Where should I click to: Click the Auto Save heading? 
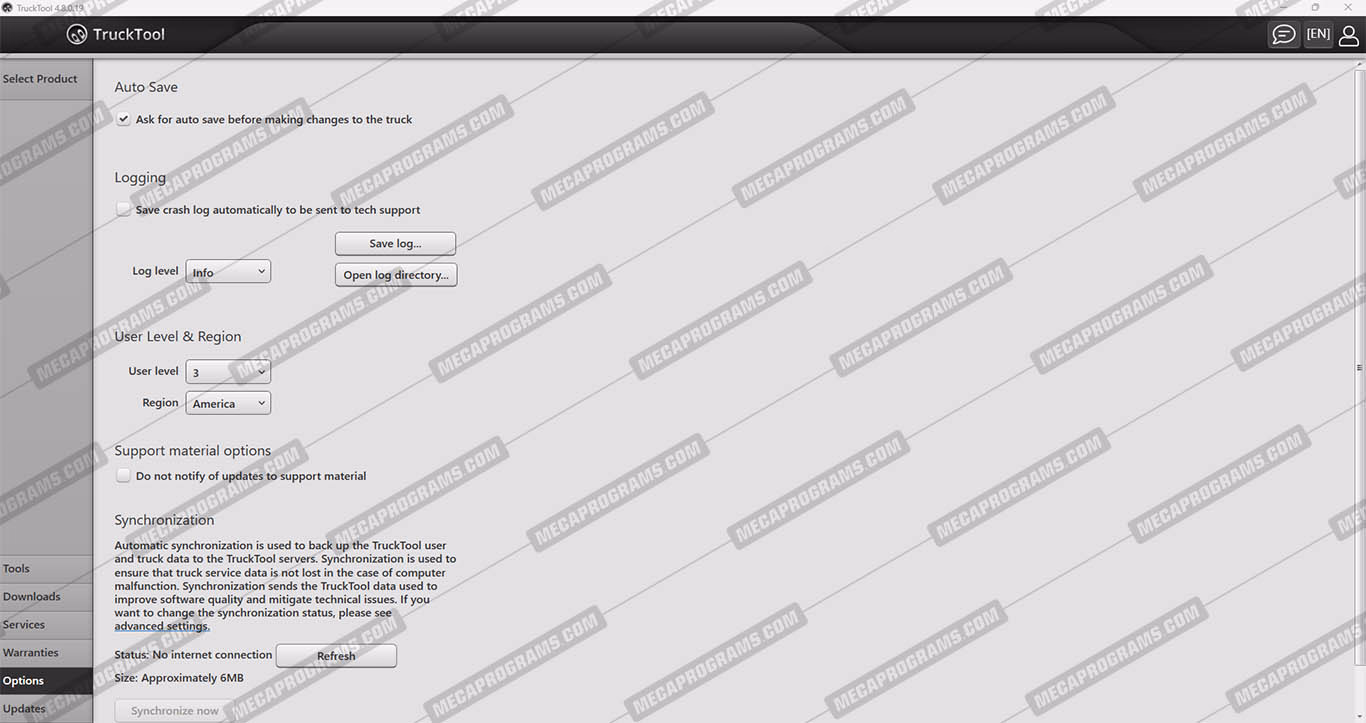[146, 87]
